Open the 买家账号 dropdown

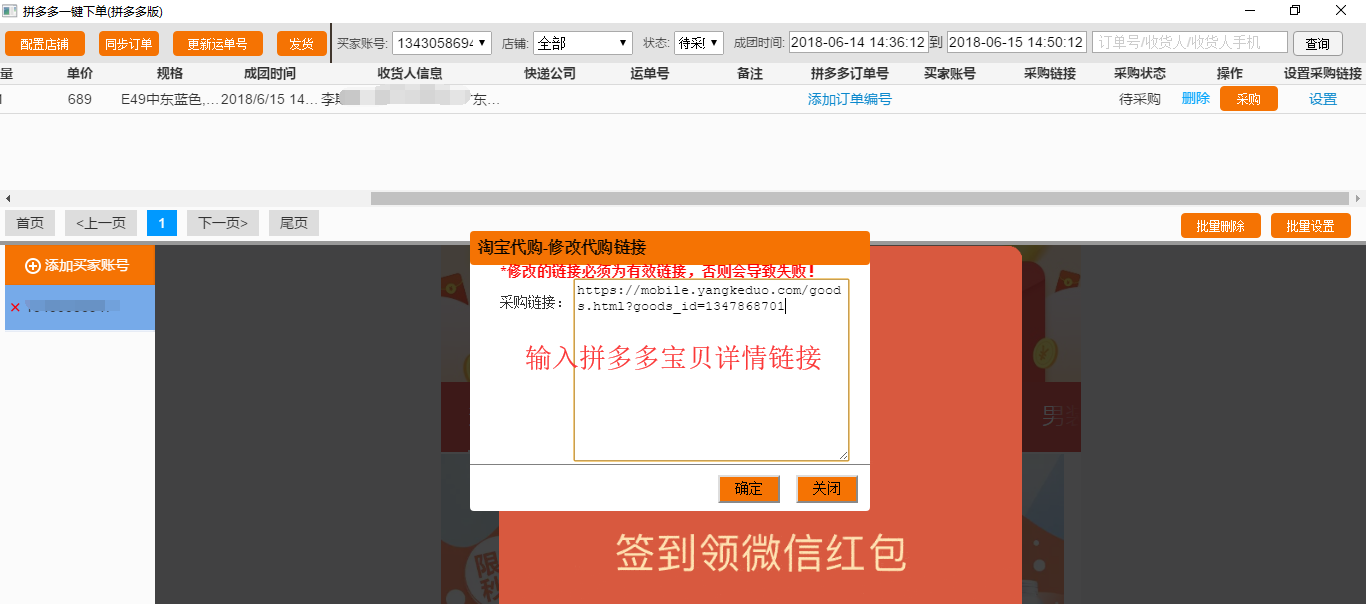(x=442, y=43)
